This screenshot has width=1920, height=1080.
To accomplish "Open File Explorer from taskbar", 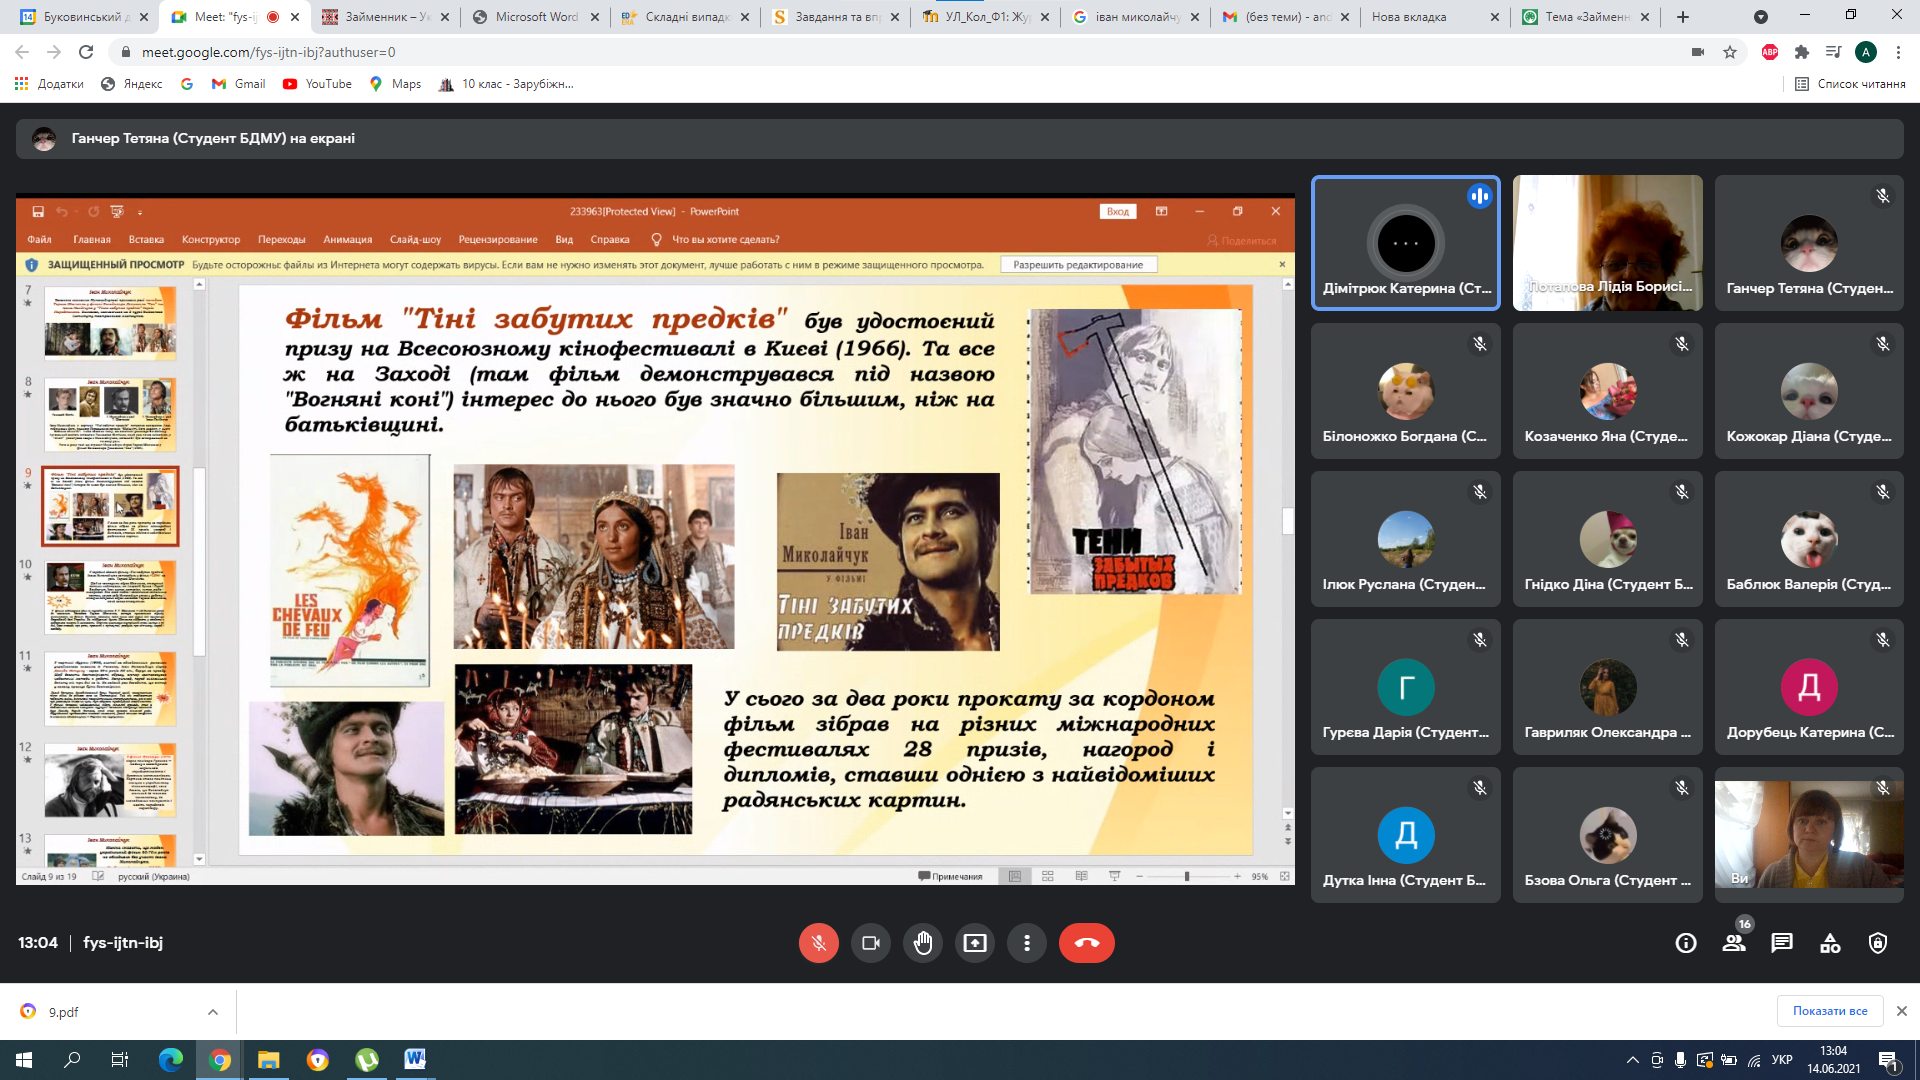I will click(x=268, y=1060).
